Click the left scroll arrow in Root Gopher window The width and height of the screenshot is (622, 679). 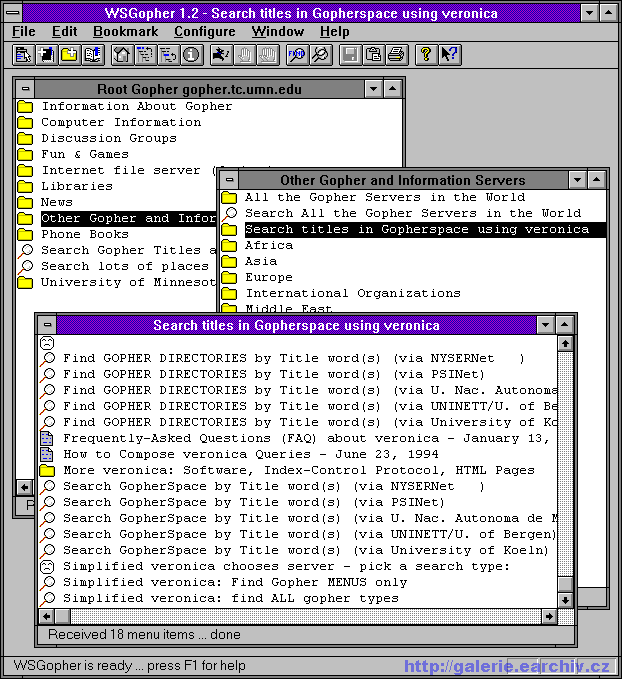pyautogui.click(x=24, y=488)
